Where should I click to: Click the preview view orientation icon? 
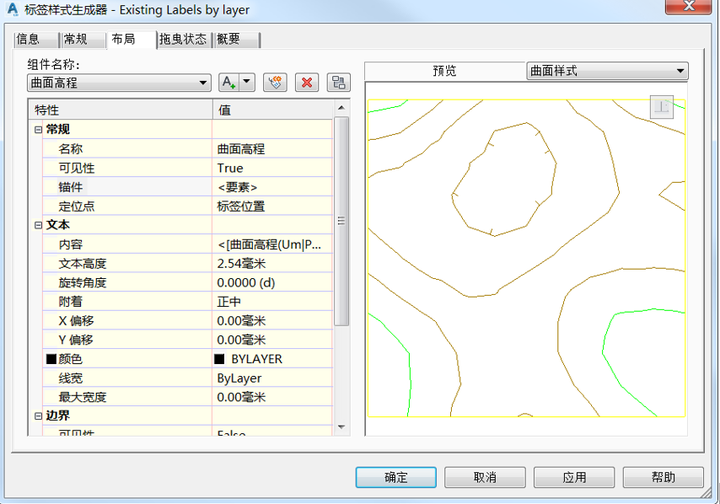662,107
